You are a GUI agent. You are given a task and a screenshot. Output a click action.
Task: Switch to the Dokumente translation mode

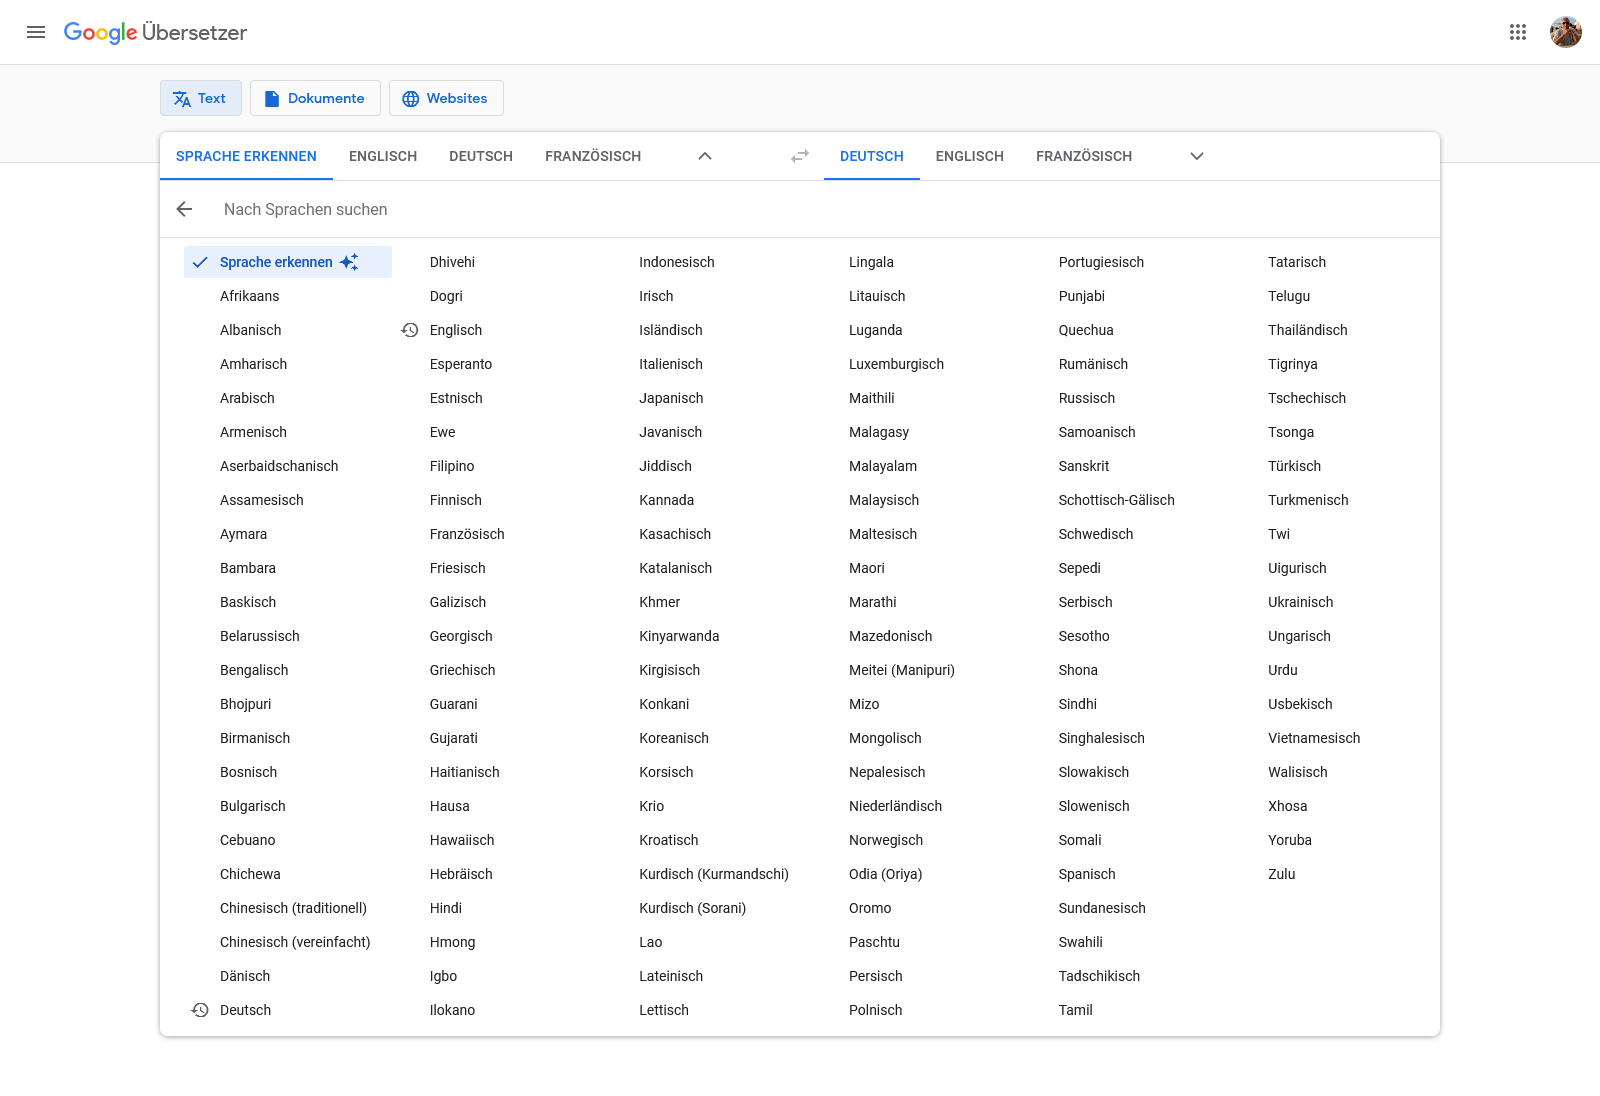click(315, 98)
